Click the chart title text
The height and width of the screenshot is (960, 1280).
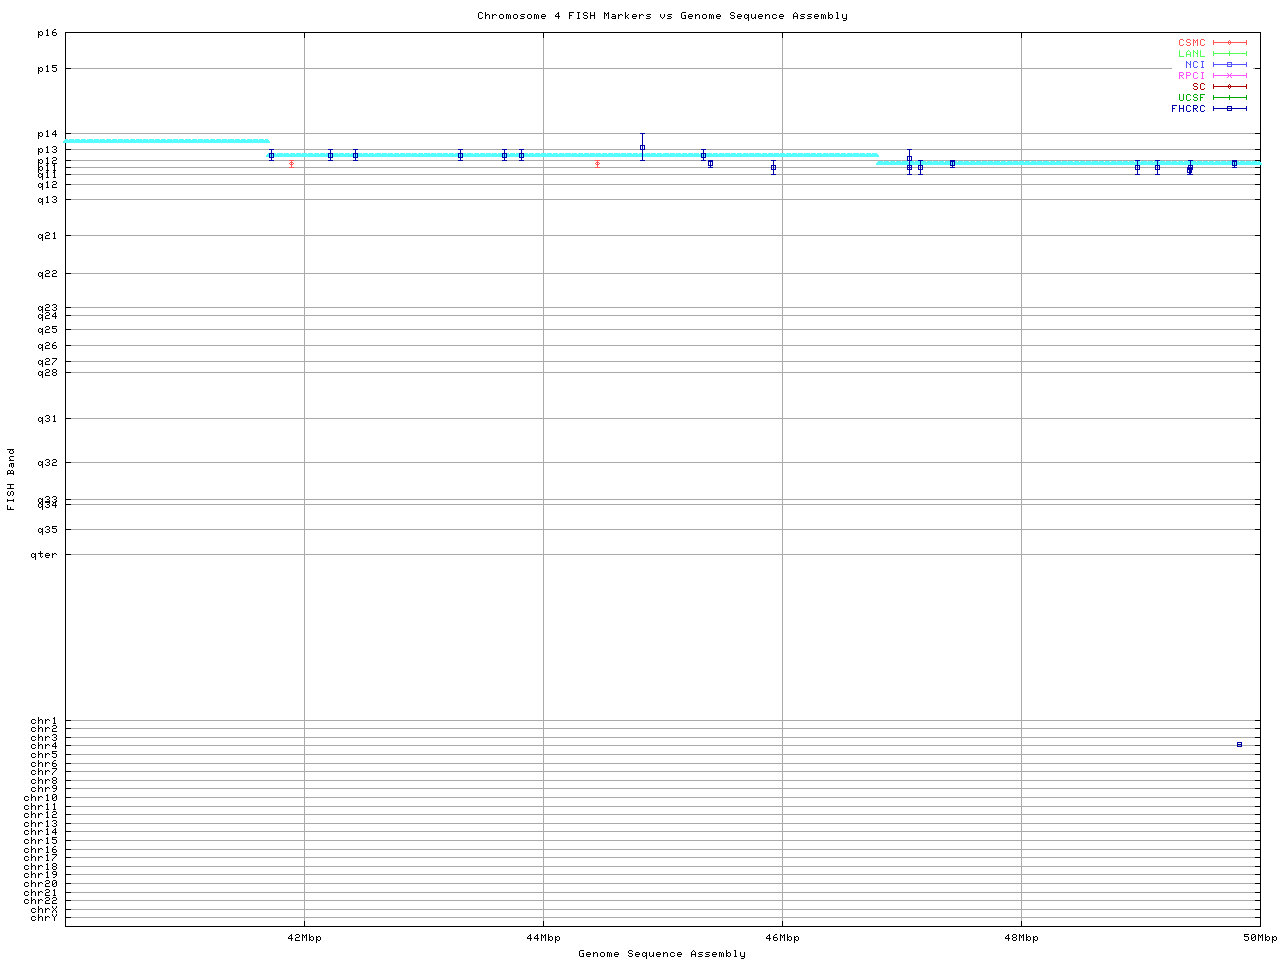click(x=662, y=16)
